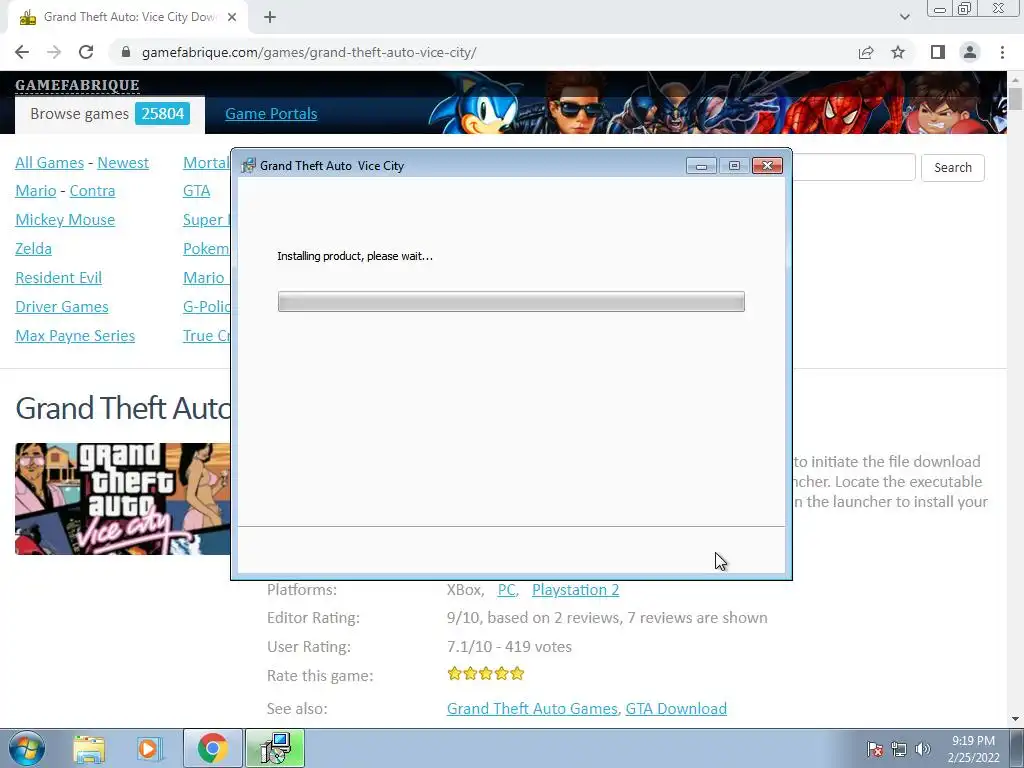Rate the game with the first star
This screenshot has width=1024, height=768.
[455, 673]
